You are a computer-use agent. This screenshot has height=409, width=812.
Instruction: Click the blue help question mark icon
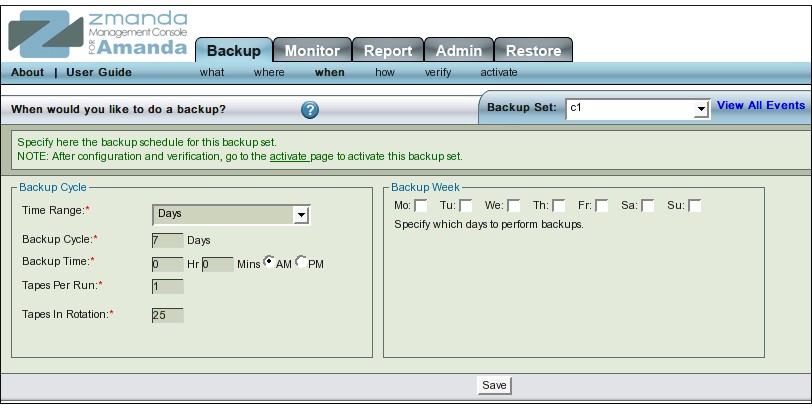point(310,110)
